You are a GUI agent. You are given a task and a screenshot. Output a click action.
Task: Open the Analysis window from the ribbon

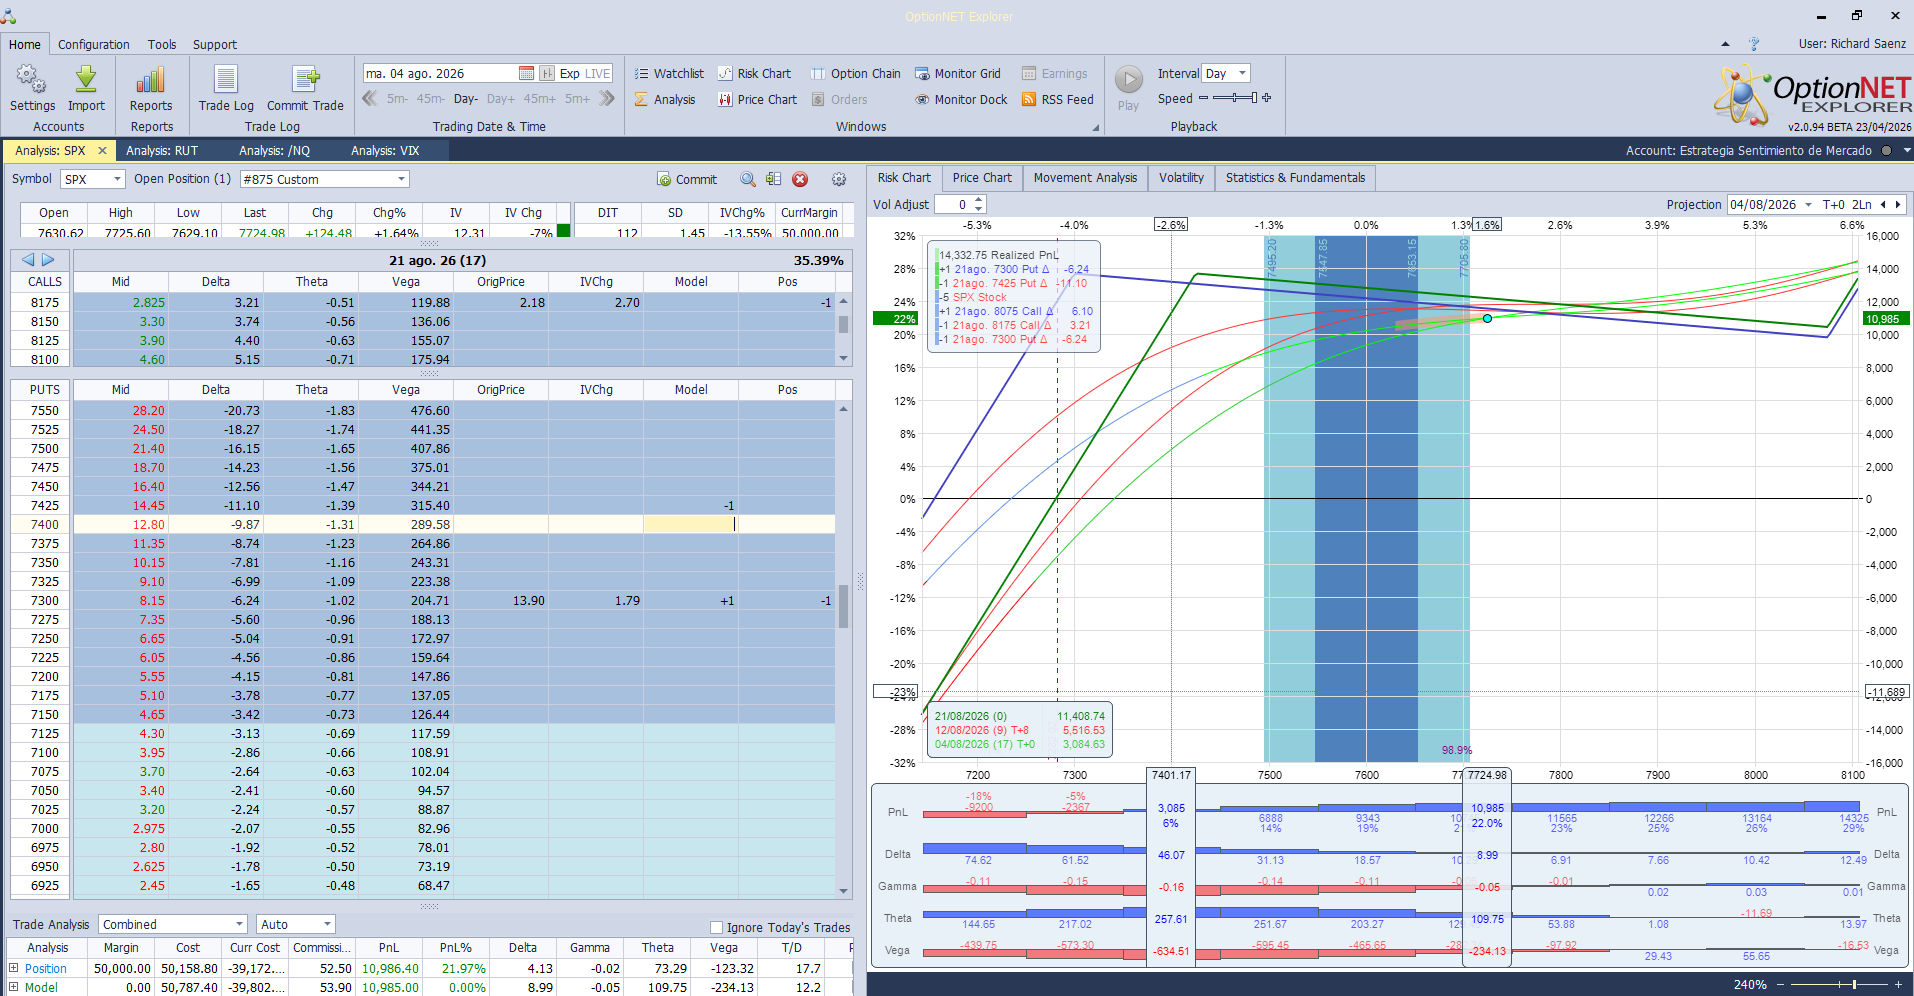click(x=665, y=99)
